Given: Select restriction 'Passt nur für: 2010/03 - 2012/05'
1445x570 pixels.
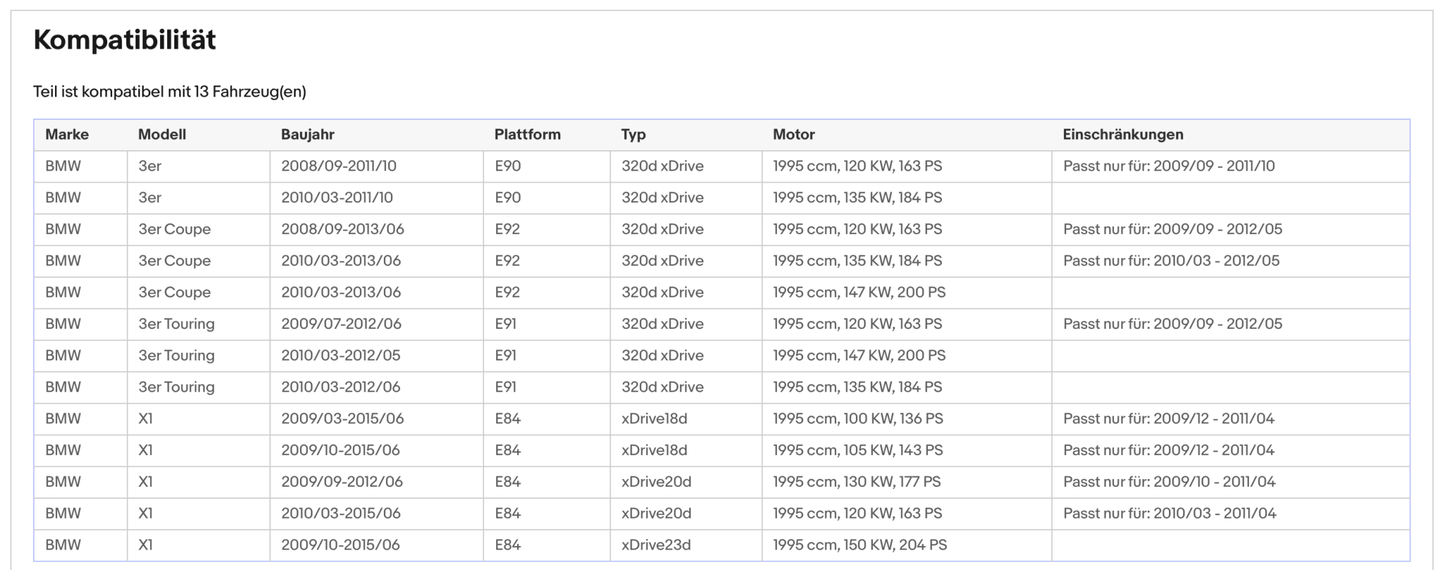Looking at the screenshot, I should (1172, 261).
